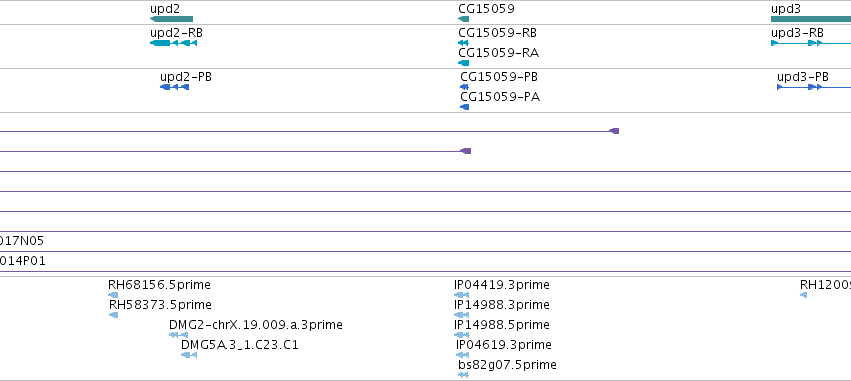Select the CG15059-PA protein label
This screenshot has height=381, width=851.
[x=500, y=97]
